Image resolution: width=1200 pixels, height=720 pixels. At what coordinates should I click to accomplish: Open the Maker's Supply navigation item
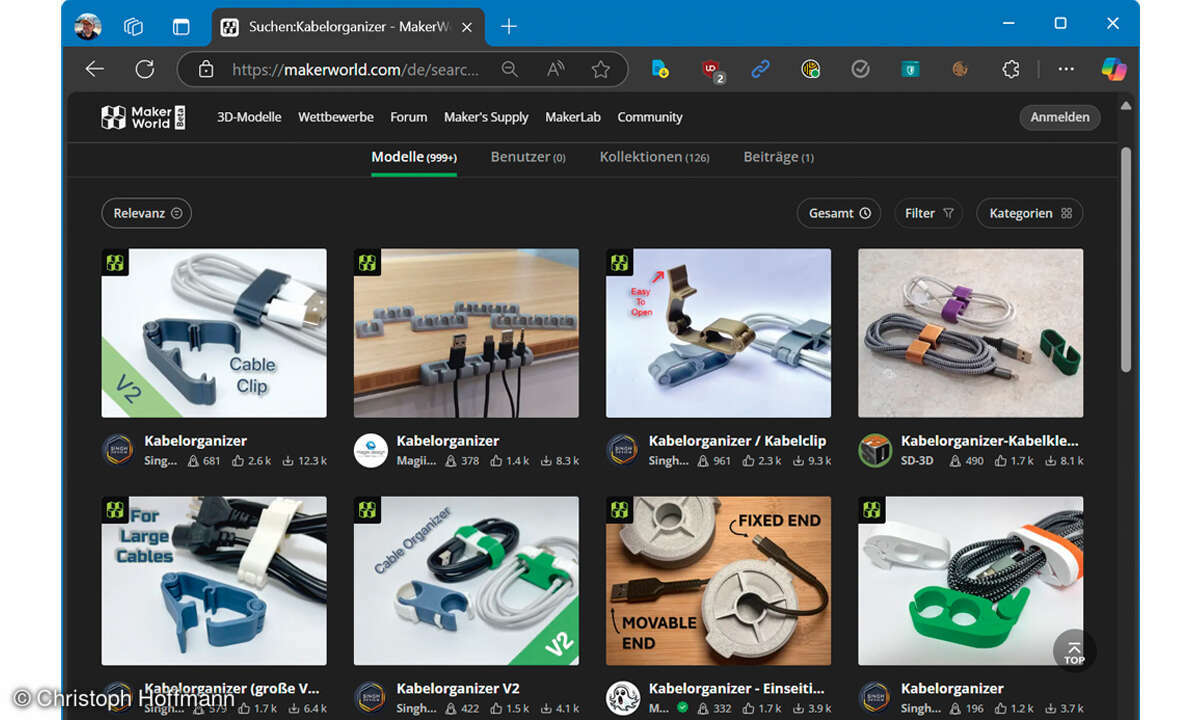point(486,117)
